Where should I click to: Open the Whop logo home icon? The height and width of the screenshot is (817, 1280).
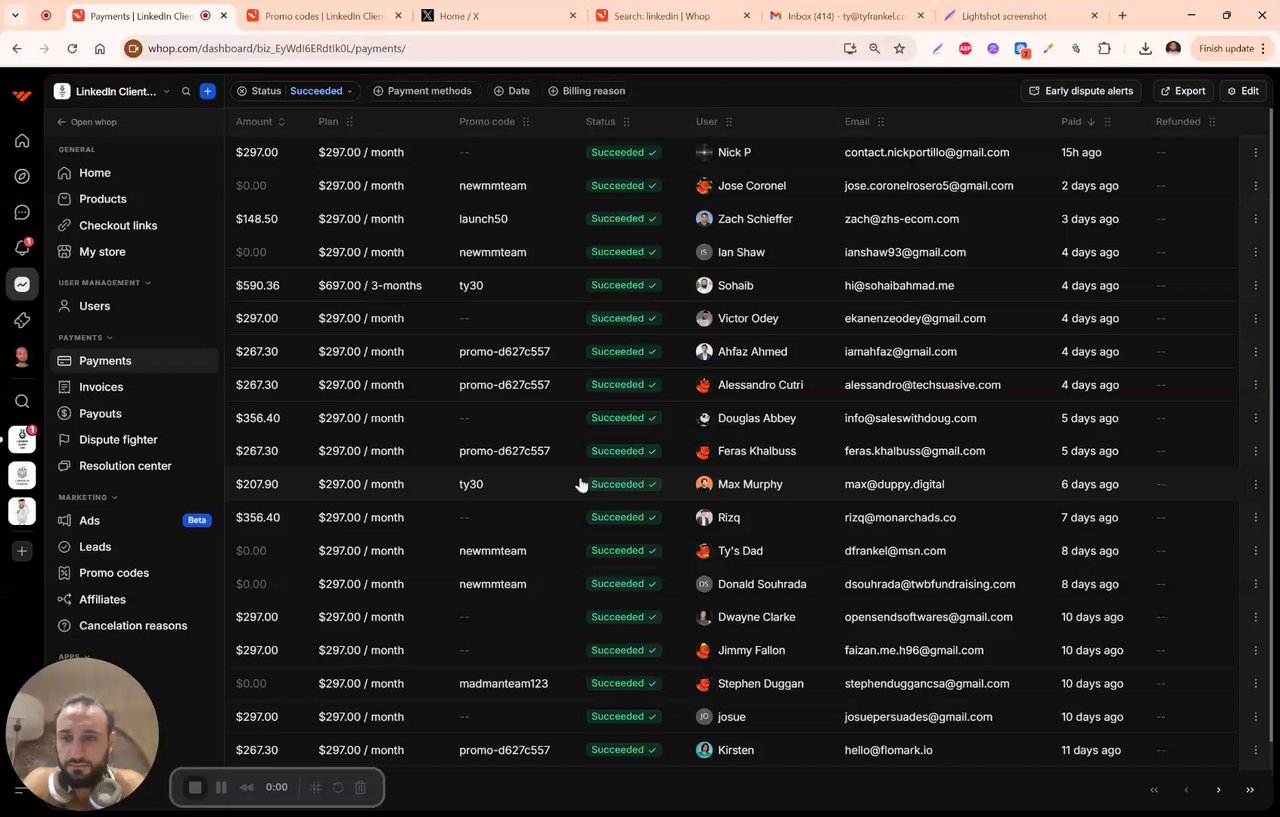click(22, 95)
